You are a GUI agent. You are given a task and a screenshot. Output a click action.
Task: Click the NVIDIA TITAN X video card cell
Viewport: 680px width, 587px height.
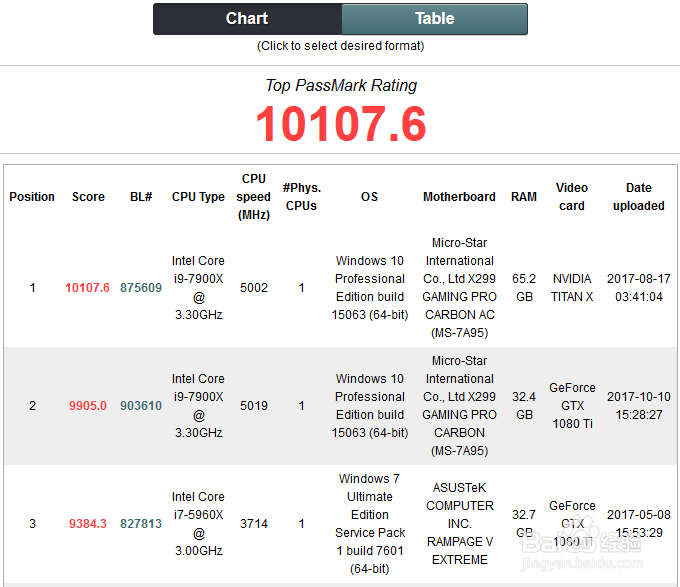[x=572, y=287]
